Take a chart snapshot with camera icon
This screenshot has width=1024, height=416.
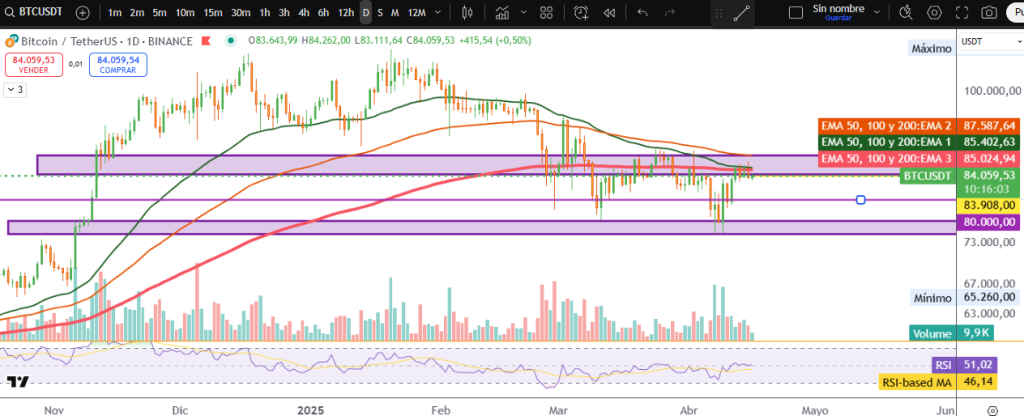[x=990, y=12]
